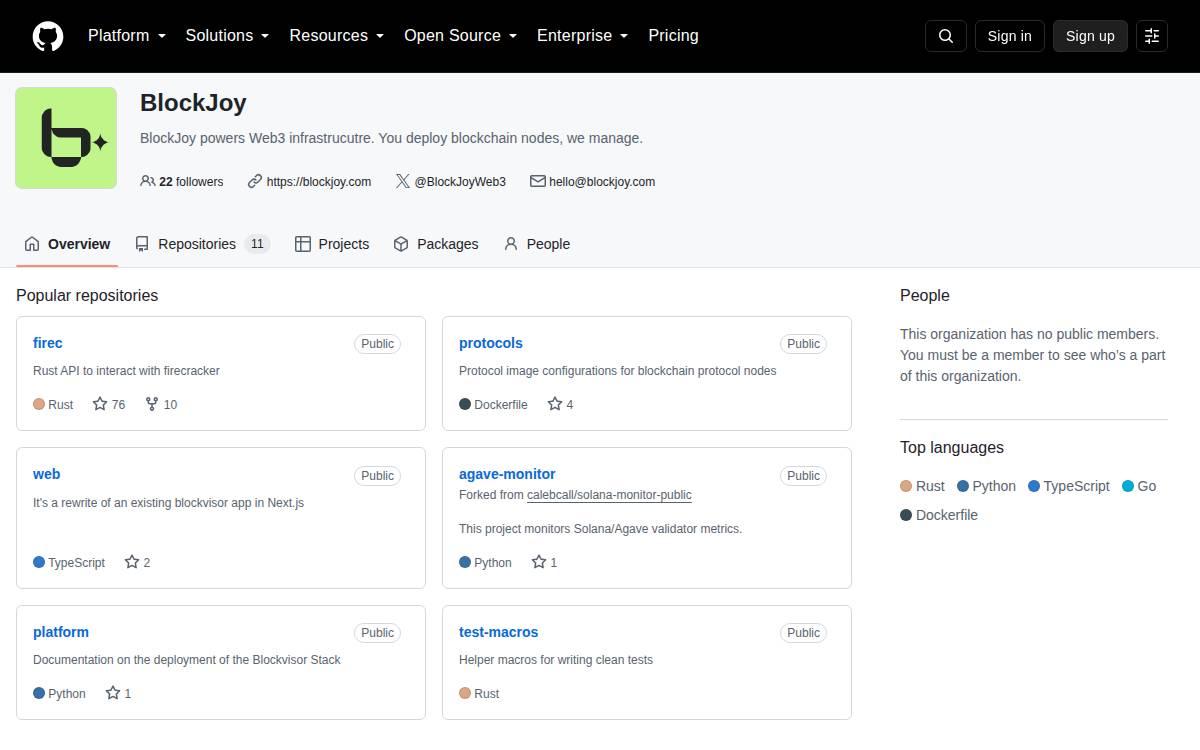
Task: Open the protocols repository
Action: coord(491,343)
